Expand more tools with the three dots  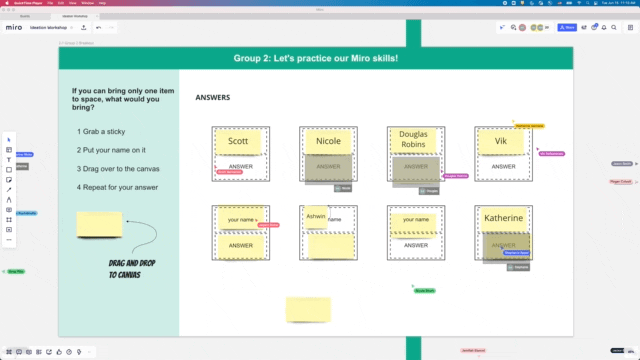click(x=9, y=240)
